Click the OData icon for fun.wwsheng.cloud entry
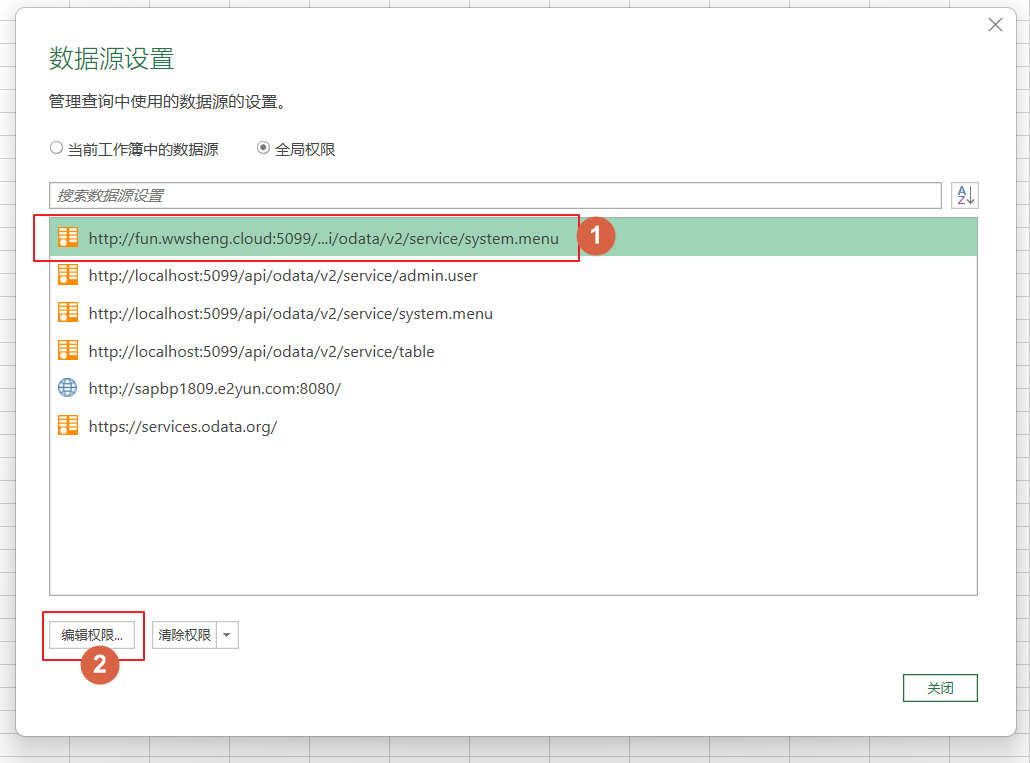The image size is (1030, 763). coord(68,238)
